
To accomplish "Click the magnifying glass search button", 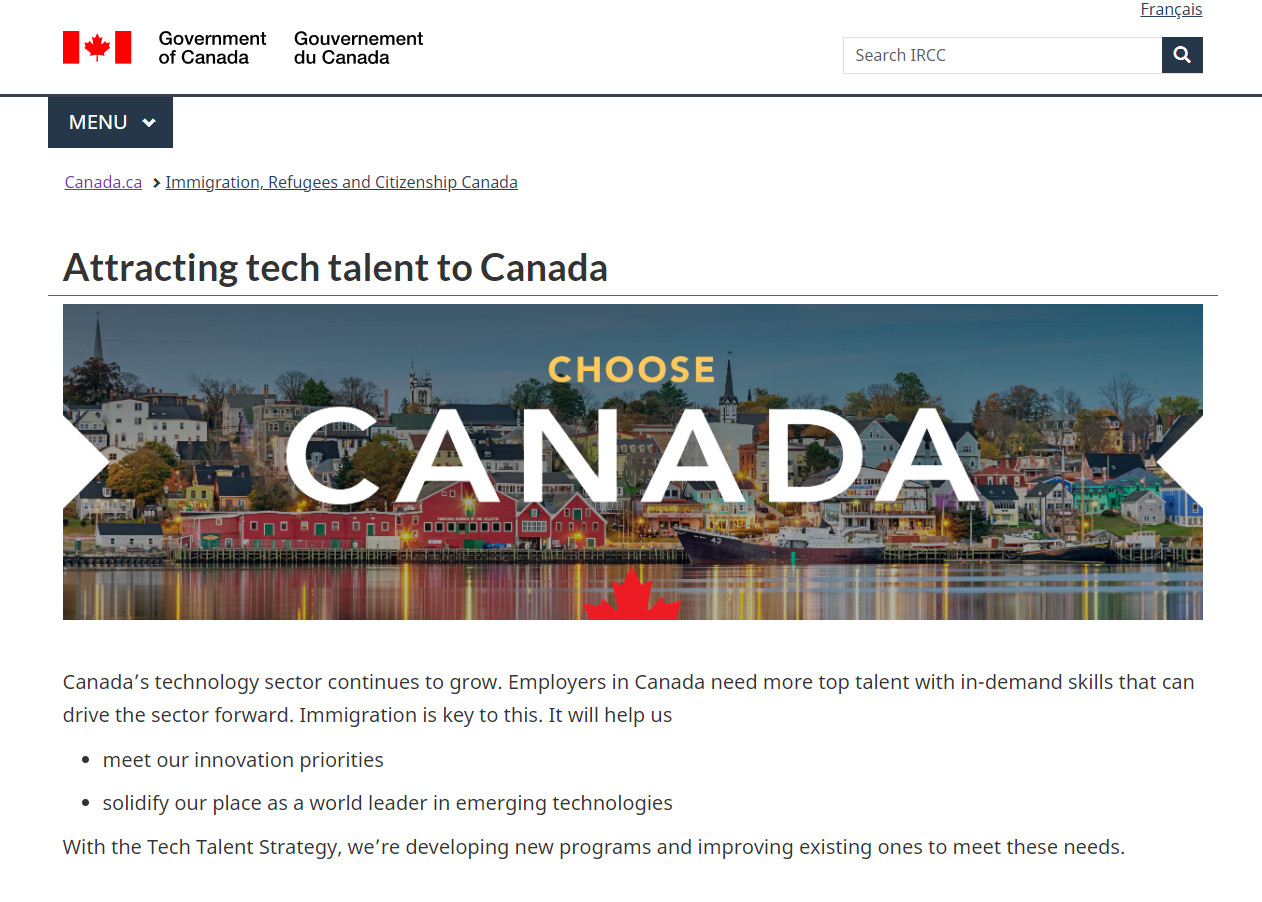I will point(1182,55).
